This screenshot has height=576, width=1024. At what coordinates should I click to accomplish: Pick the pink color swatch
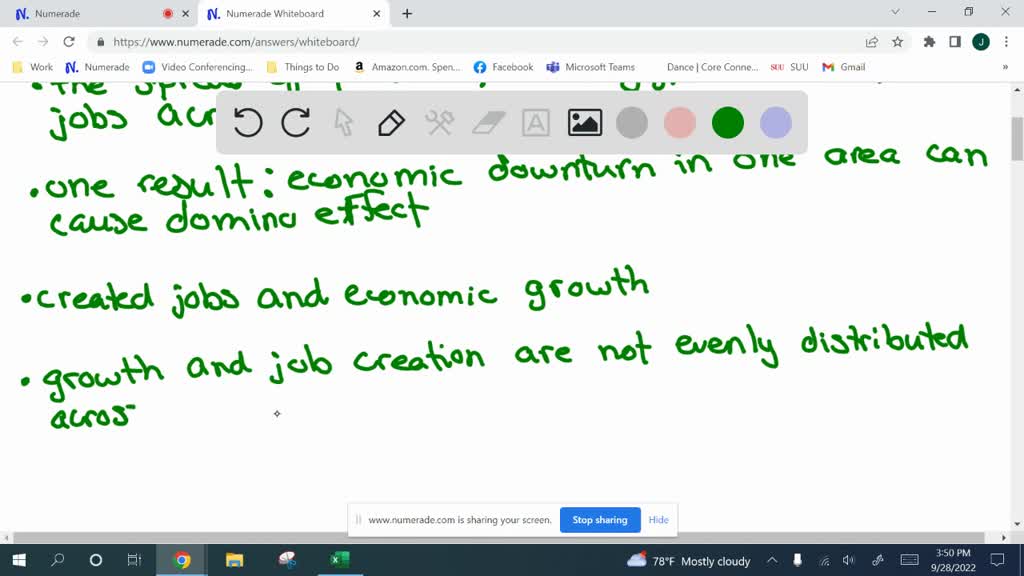pos(680,123)
